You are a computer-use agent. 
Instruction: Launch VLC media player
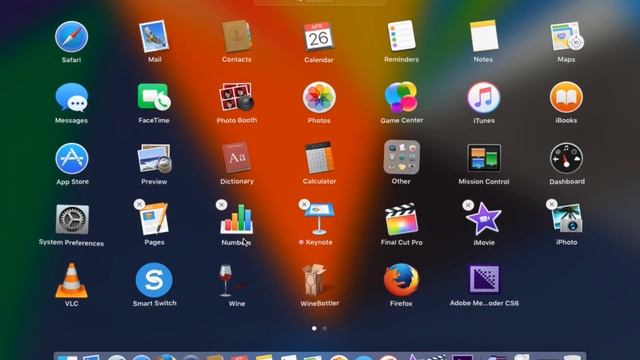pos(71,280)
